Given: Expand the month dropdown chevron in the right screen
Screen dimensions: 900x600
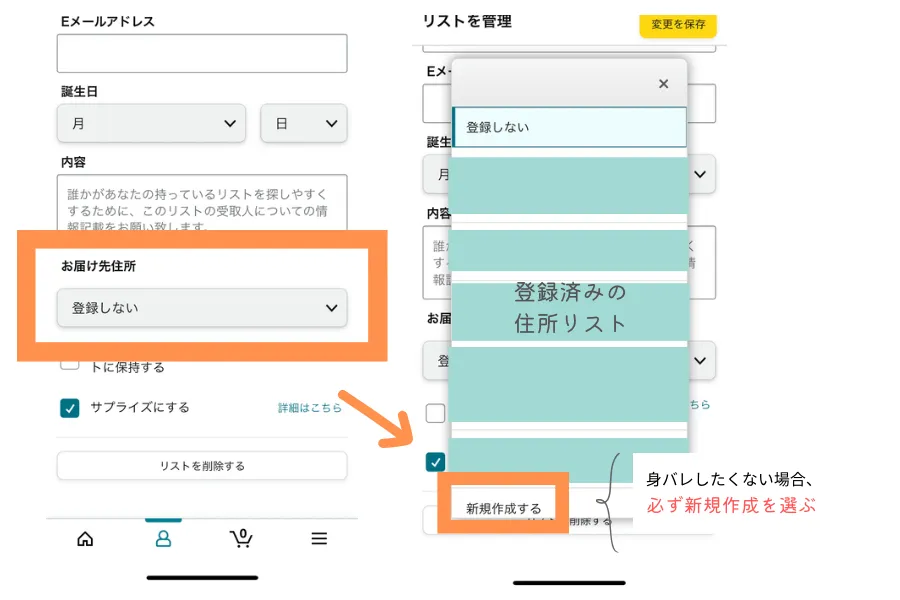Looking at the screenshot, I should pos(700,174).
